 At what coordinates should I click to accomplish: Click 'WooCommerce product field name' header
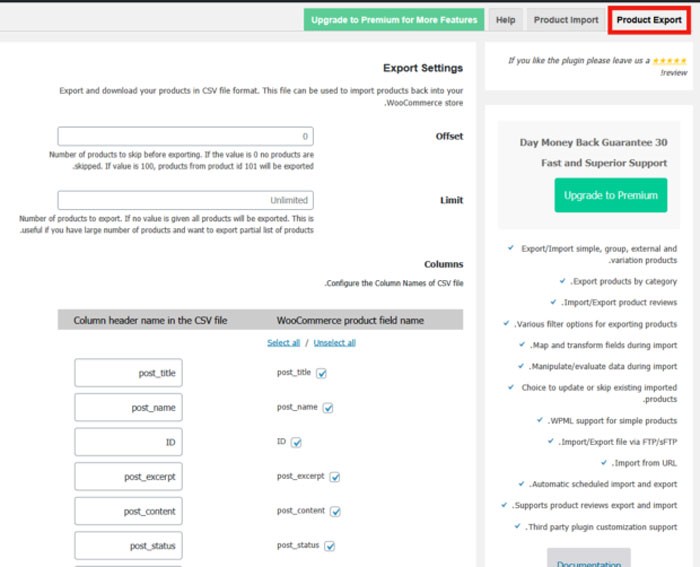click(x=350, y=321)
